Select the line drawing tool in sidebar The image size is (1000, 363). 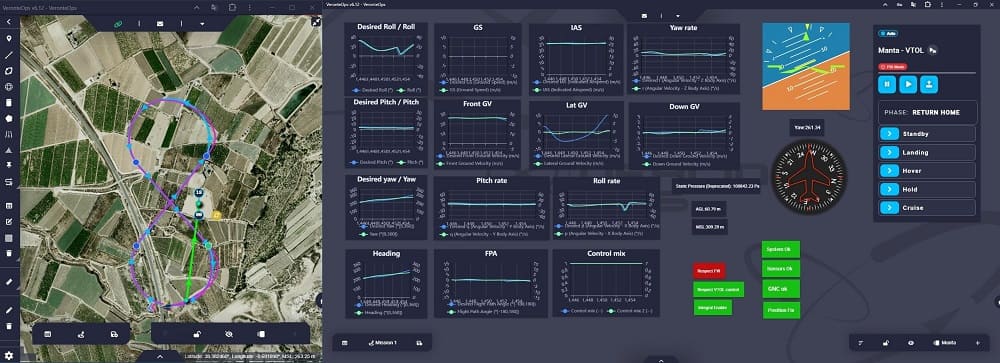pos(9,55)
